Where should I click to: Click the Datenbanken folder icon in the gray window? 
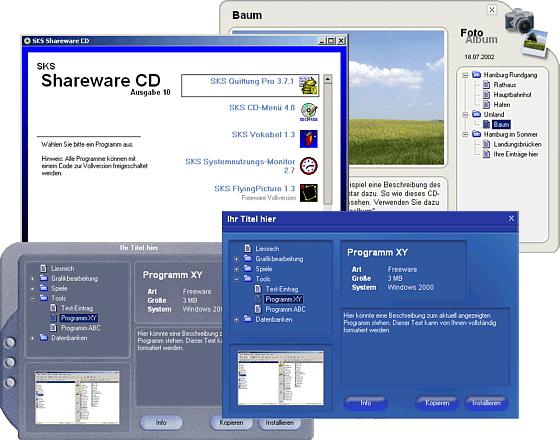coord(44,338)
